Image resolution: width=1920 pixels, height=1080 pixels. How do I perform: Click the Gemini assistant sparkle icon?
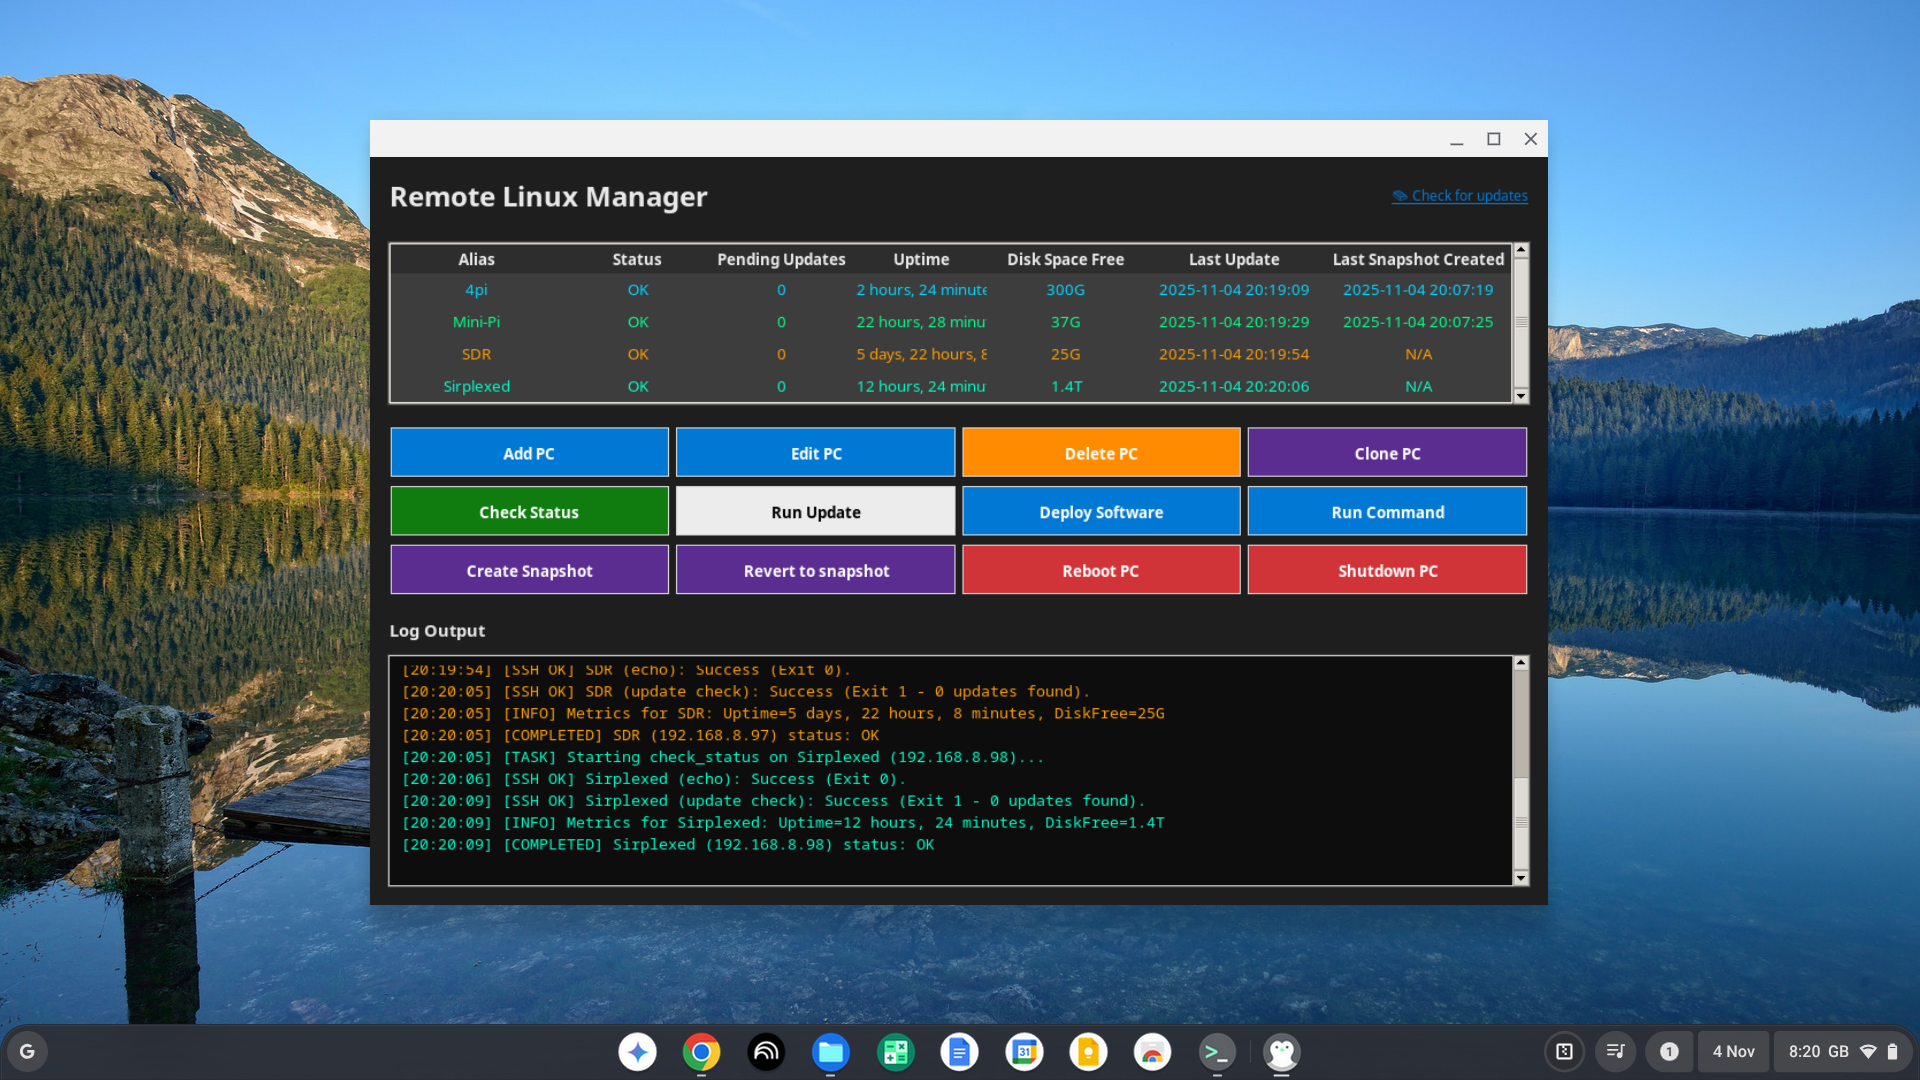tap(637, 1052)
